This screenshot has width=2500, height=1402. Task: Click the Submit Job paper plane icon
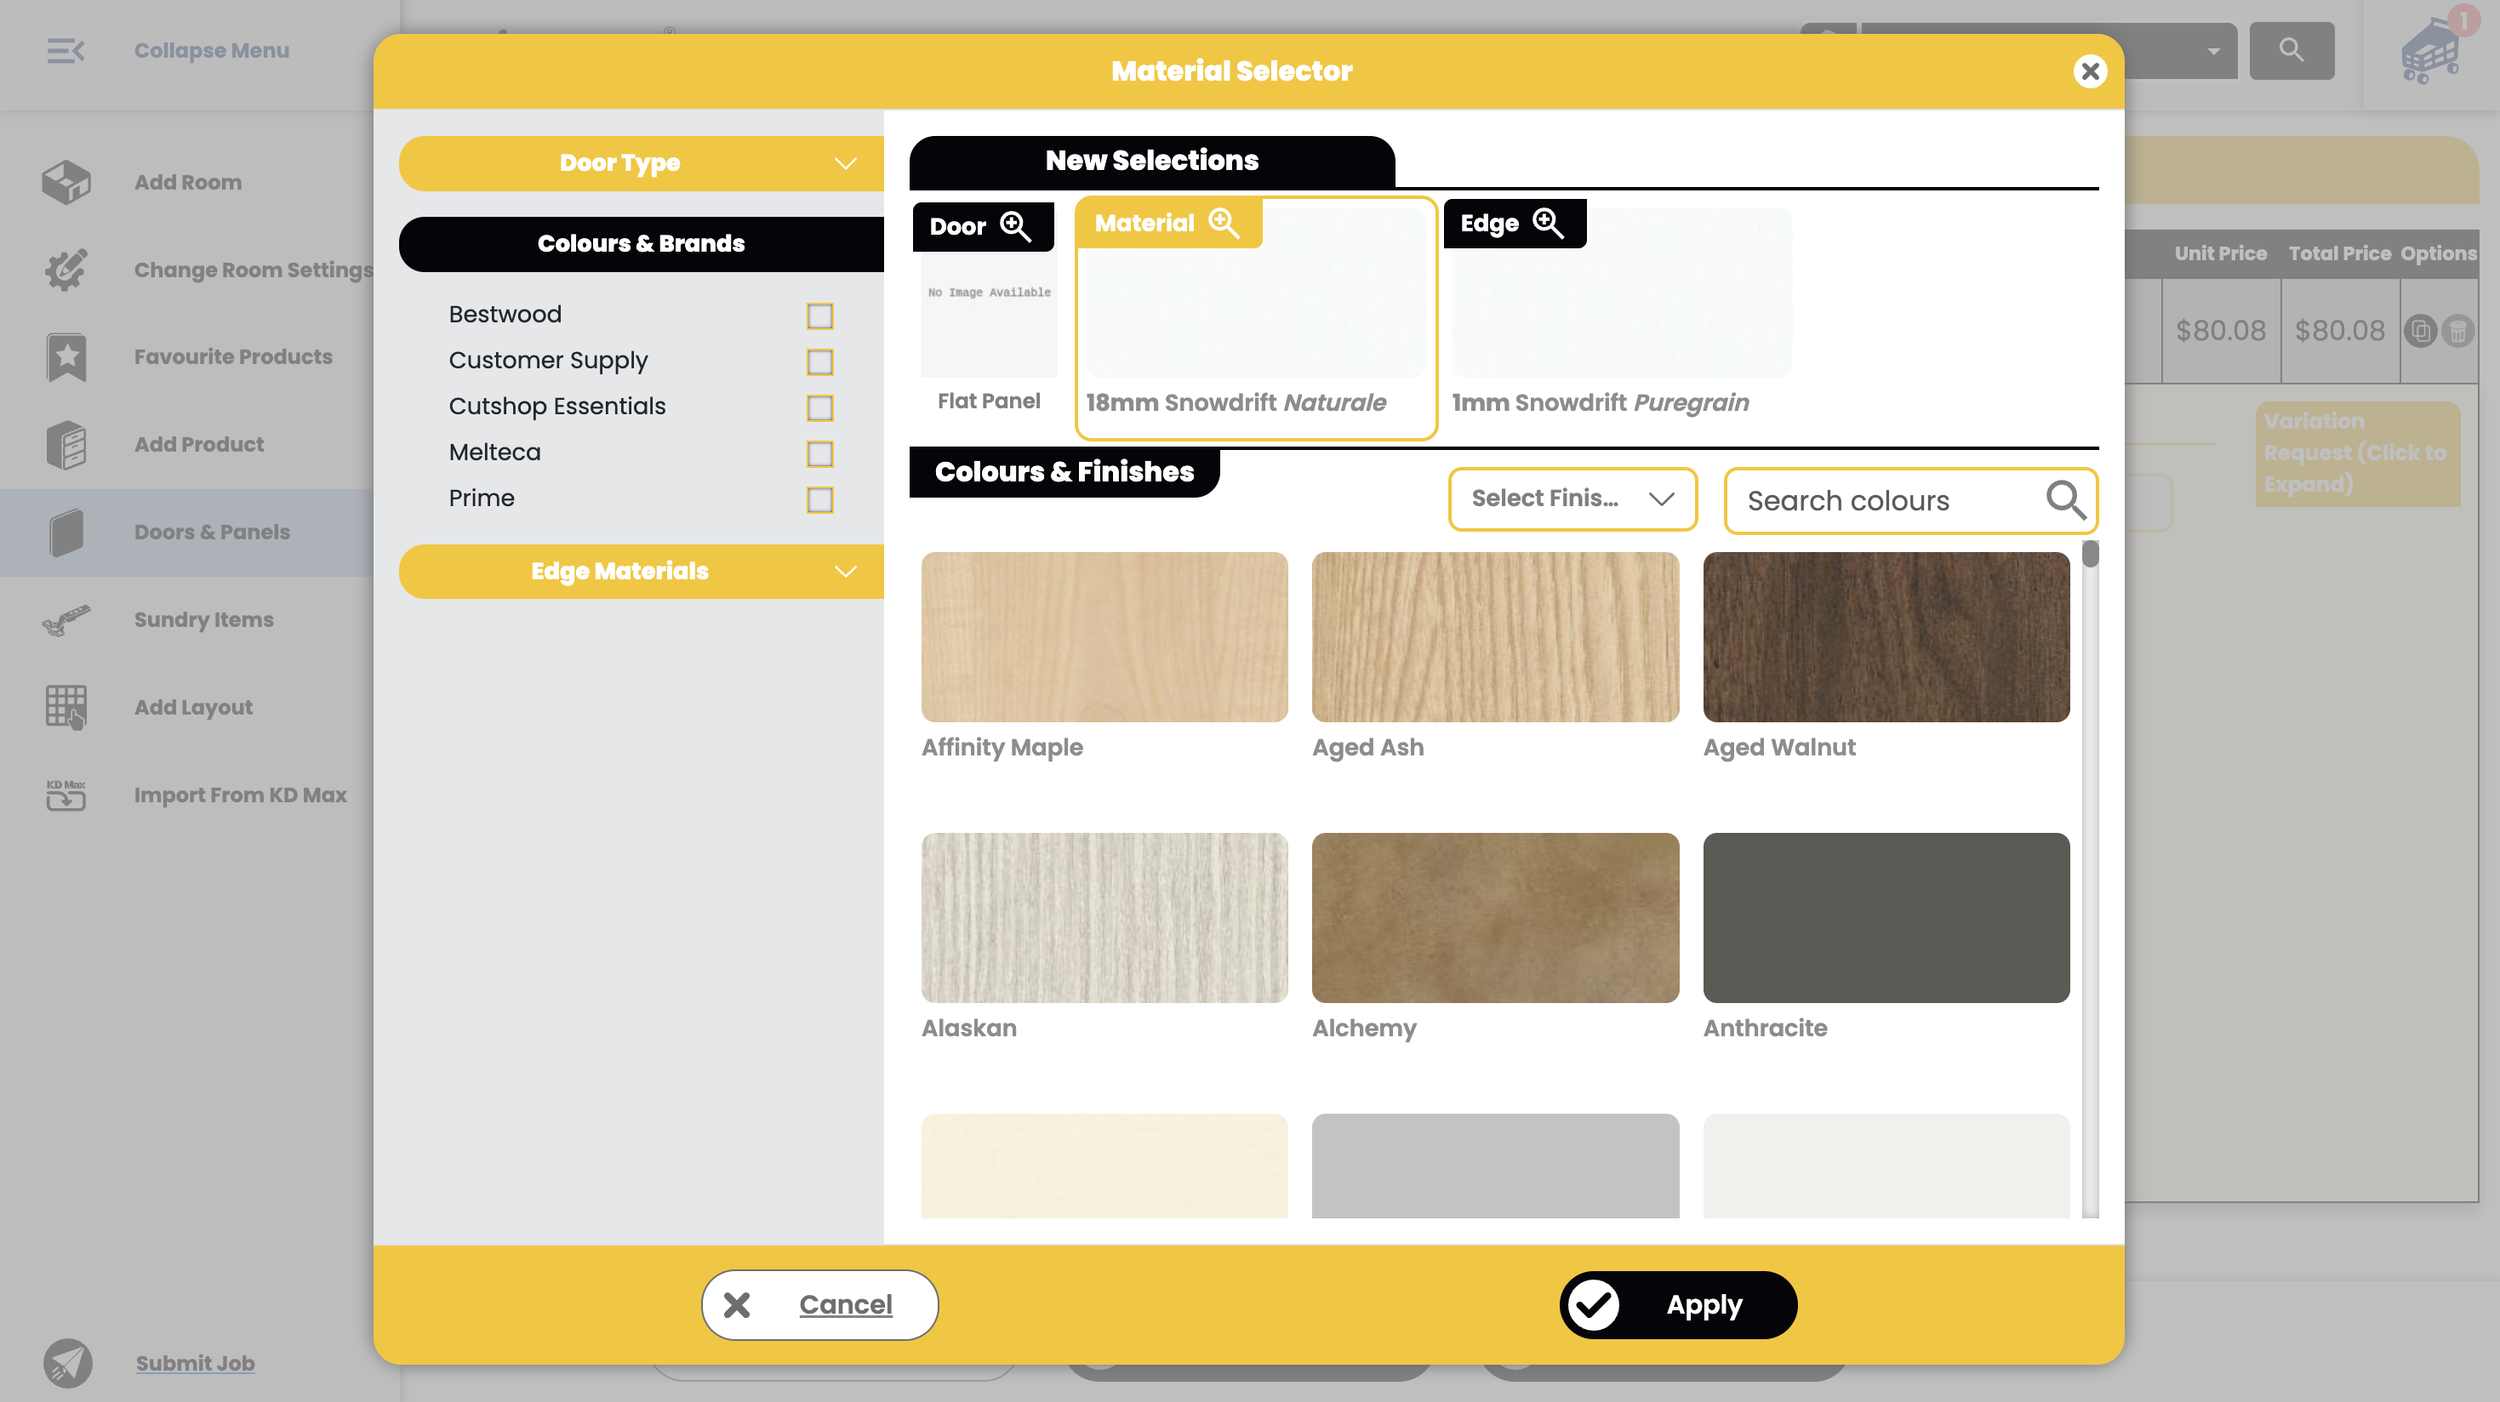(x=67, y=1363)
